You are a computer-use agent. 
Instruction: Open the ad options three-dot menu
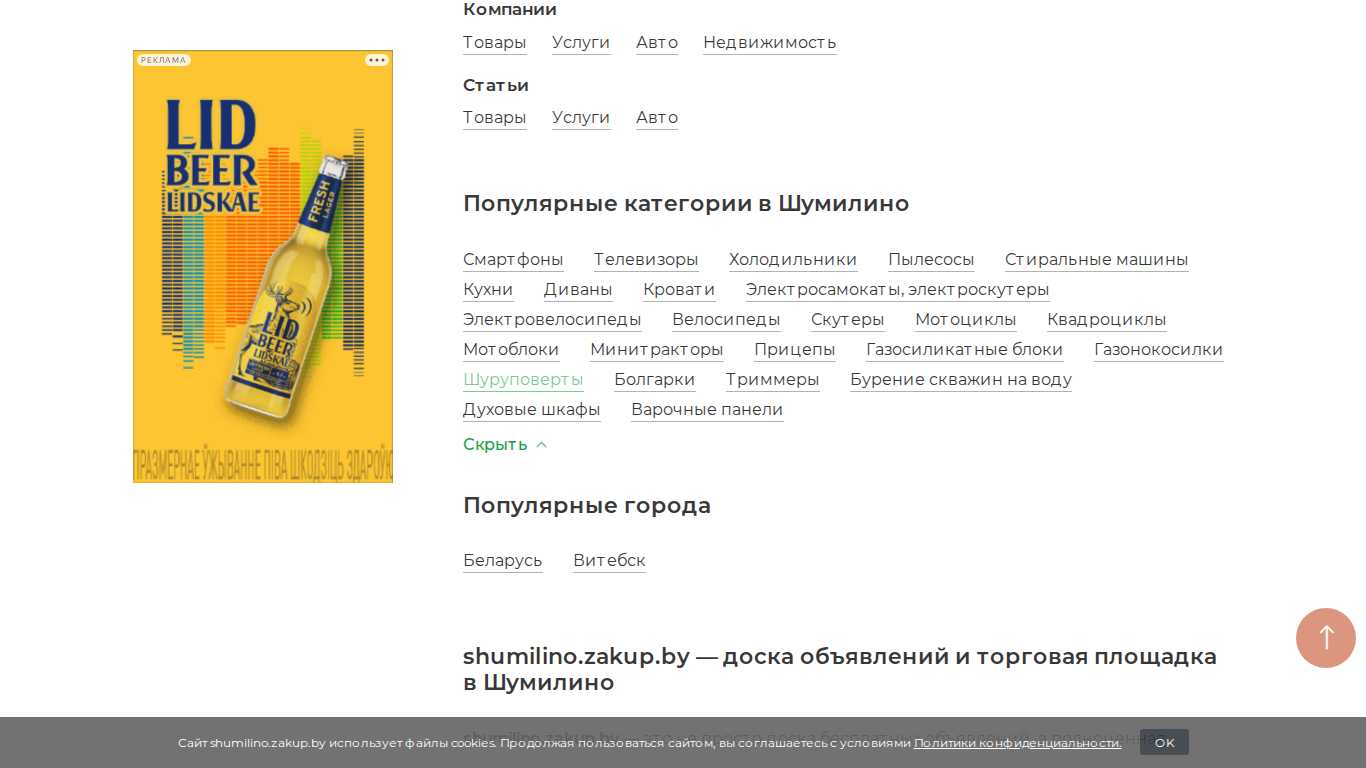click(x=377, y=60)
